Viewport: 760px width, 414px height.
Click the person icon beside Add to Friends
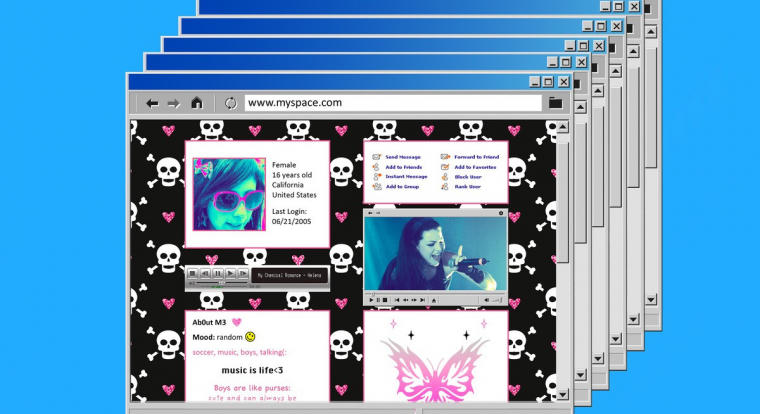pos(376,167)
